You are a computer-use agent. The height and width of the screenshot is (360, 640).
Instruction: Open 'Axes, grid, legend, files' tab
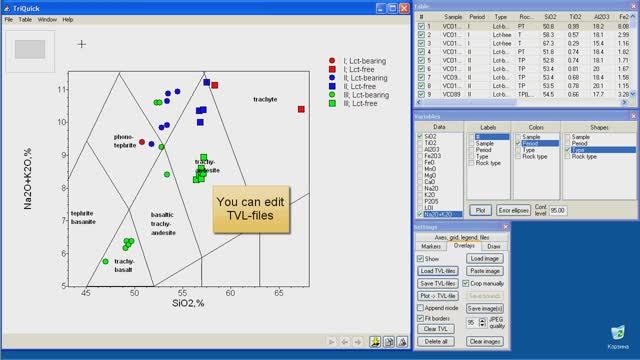point(462,237)
